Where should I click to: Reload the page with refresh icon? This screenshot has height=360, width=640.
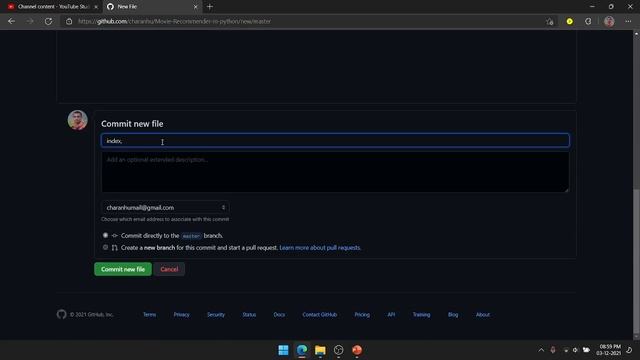48,21
